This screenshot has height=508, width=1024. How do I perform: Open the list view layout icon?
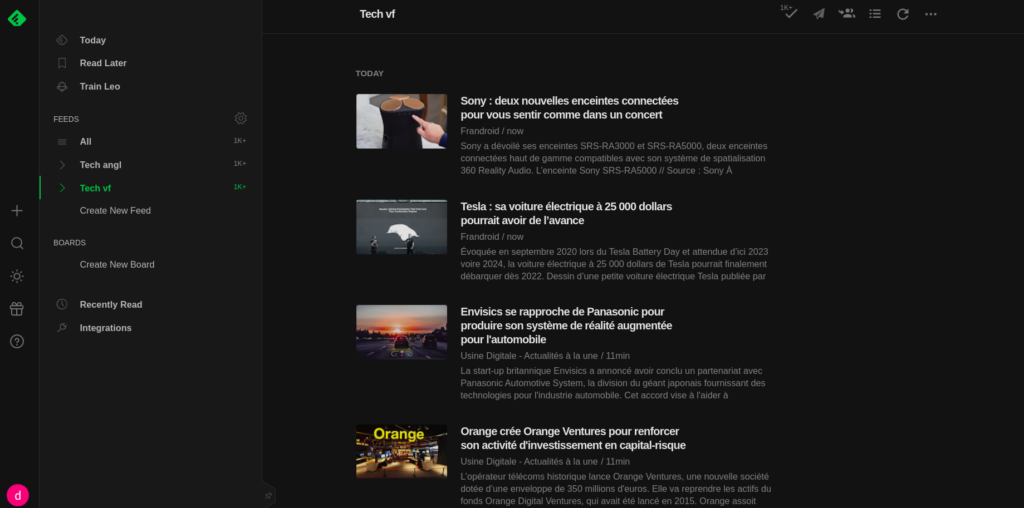[875, 14]
